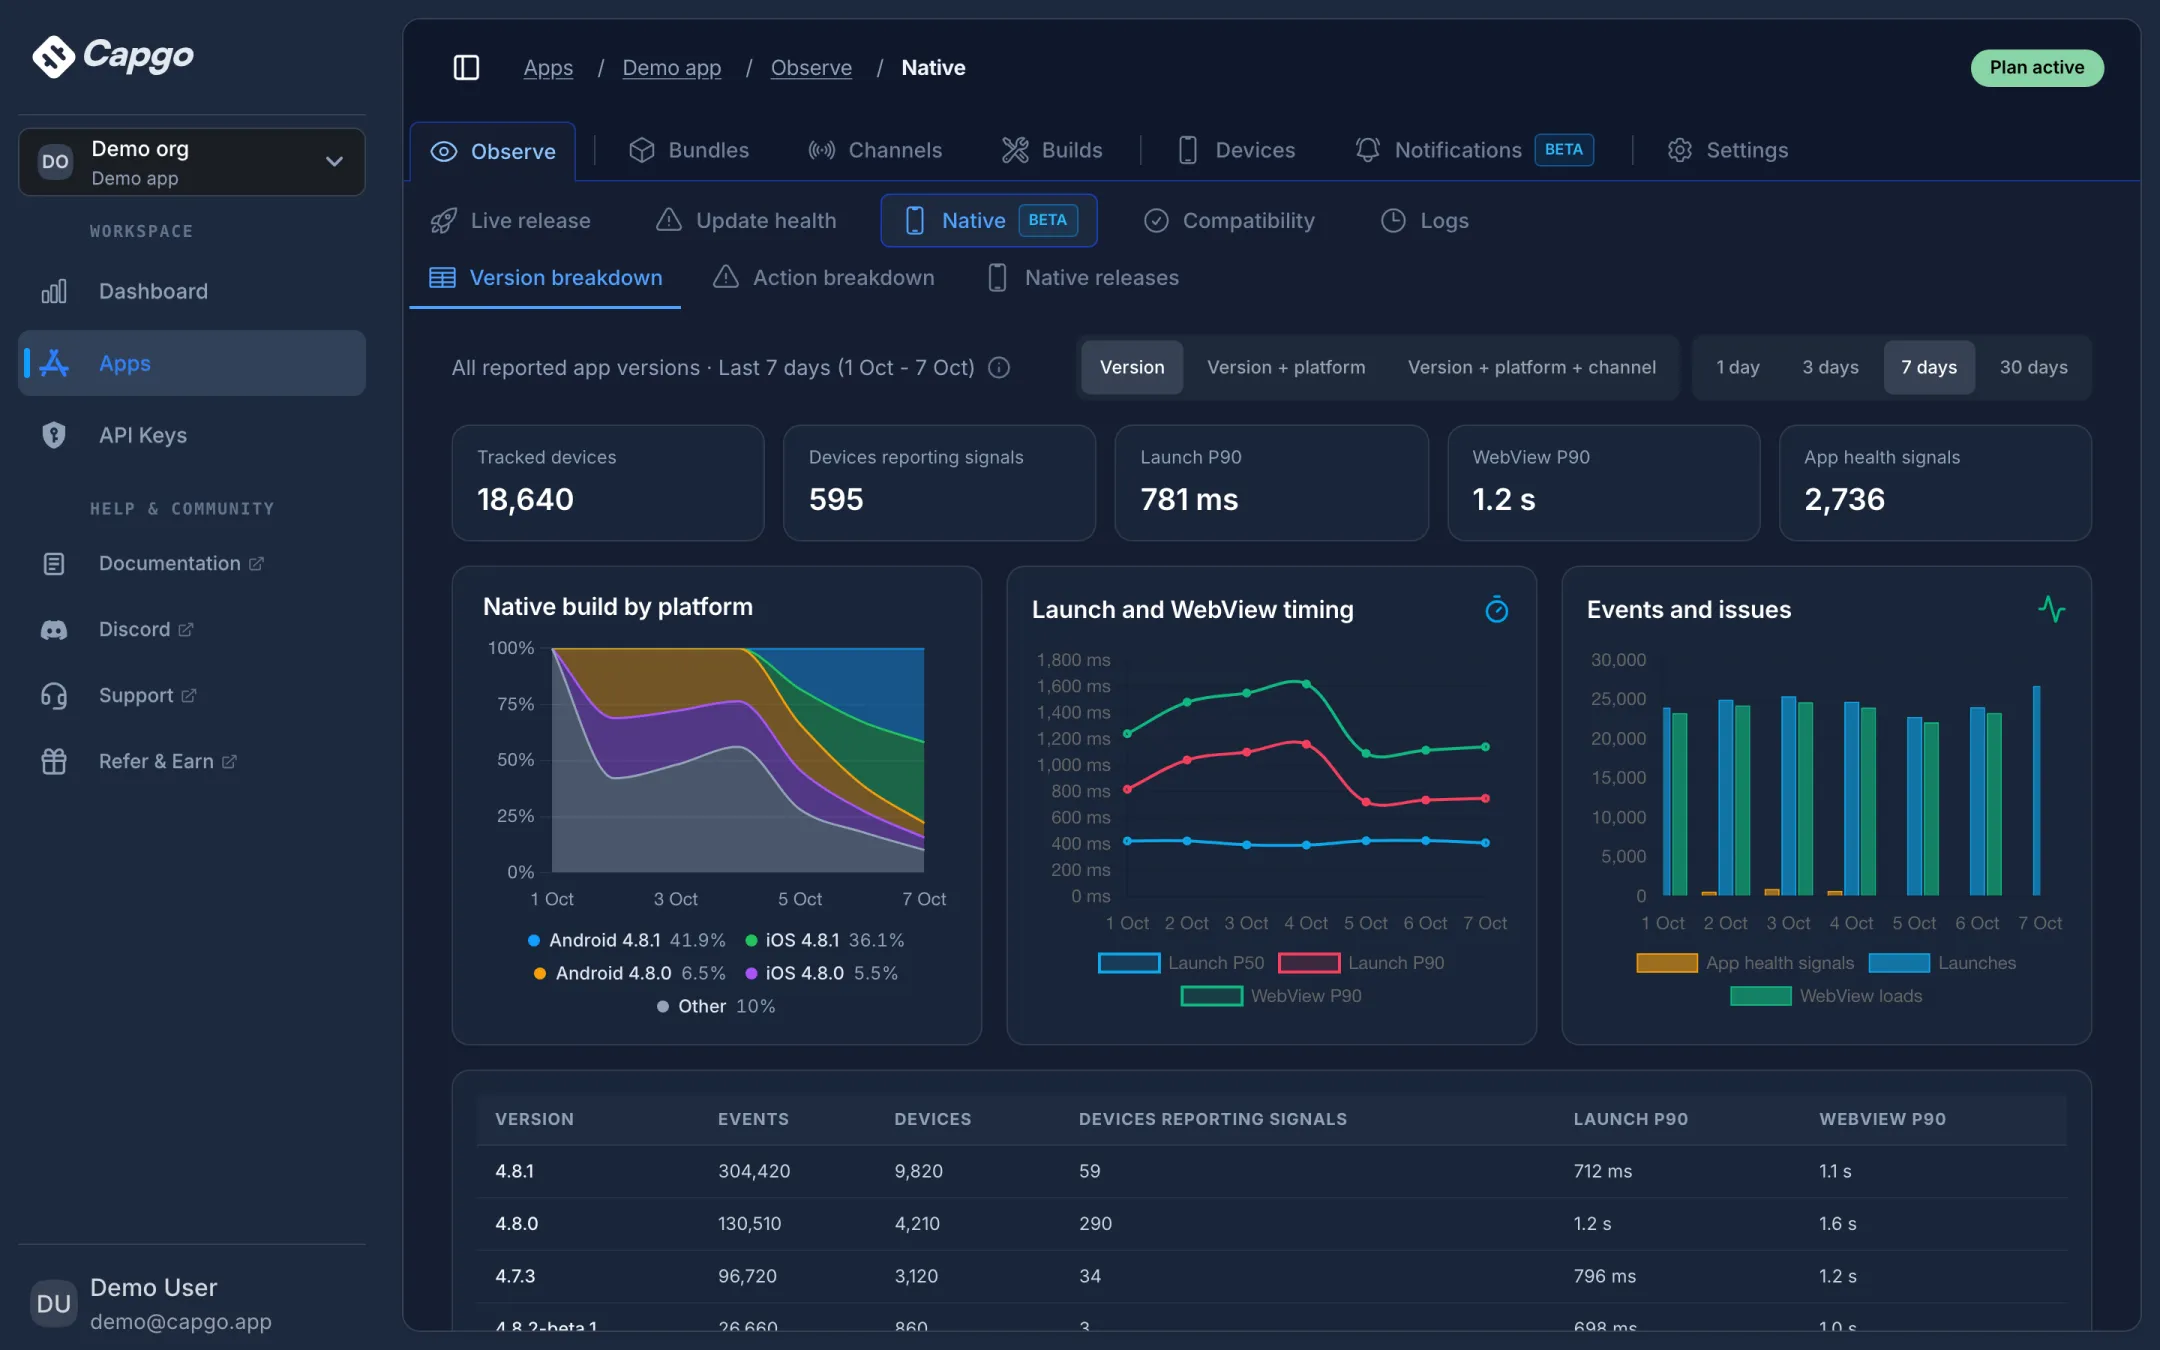The width and height of the screenshot is (2160, 1350).
Task: Click the pulse icon in Events and issues
Action: (x=2051, y=609)
